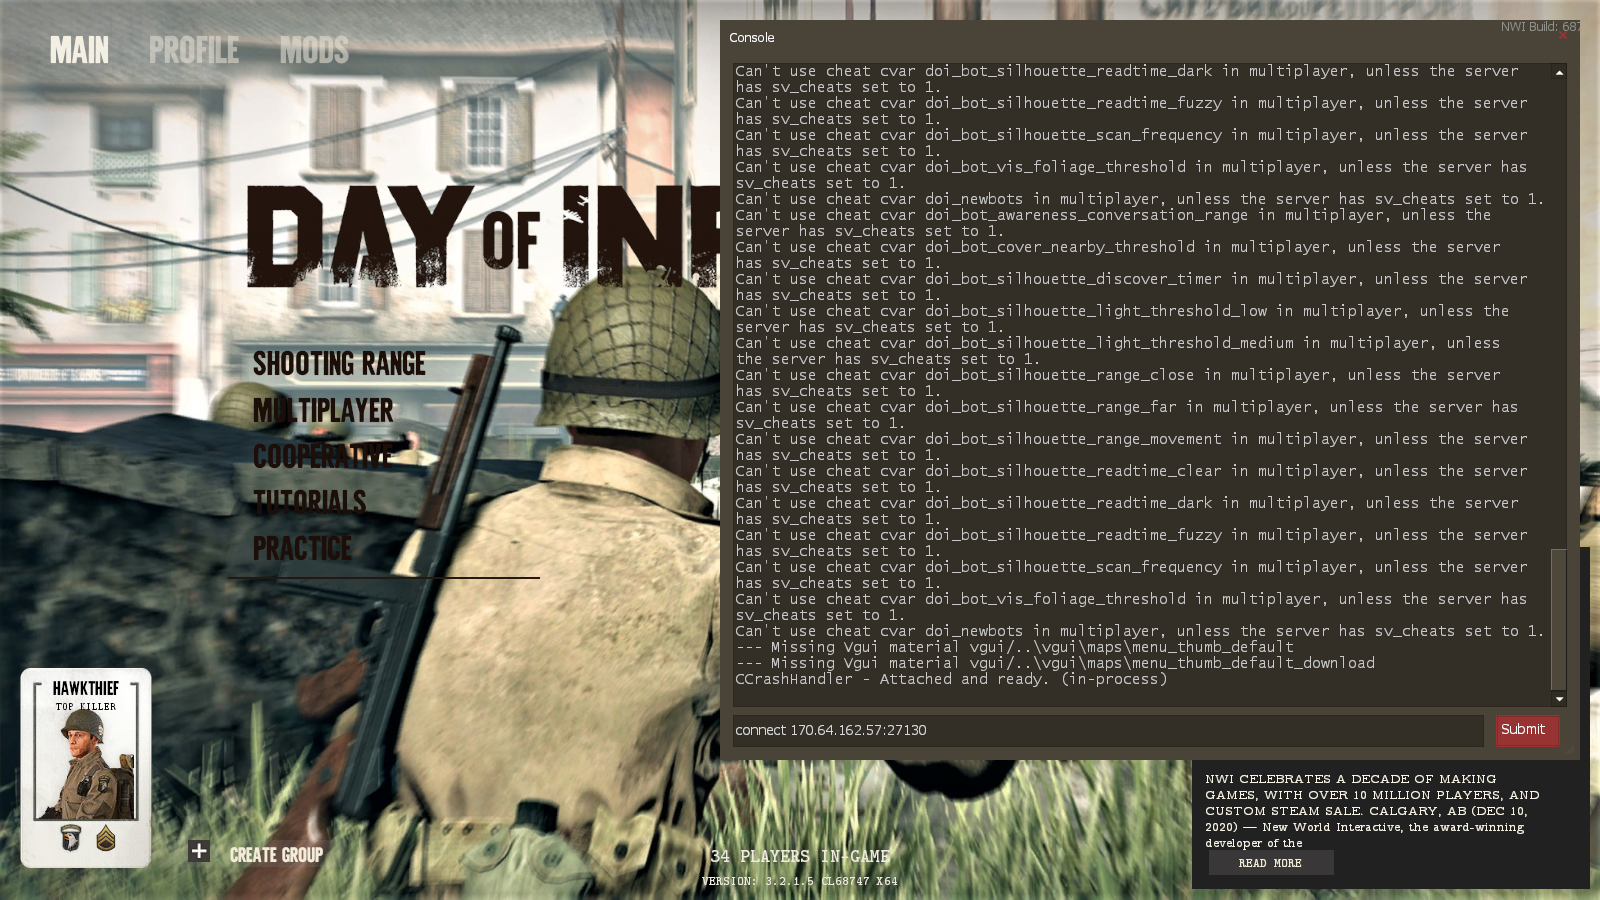Click the sergeant rank chevron on player card

click(x=106, y=838)
